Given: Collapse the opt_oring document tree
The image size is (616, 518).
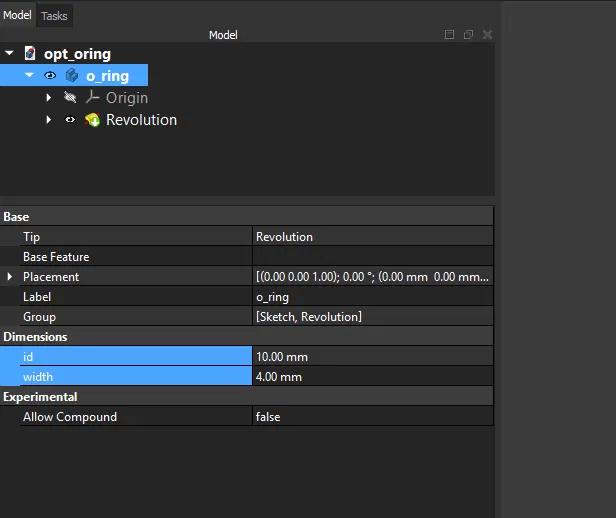Looking at the screenshot, I should (10, 54).
